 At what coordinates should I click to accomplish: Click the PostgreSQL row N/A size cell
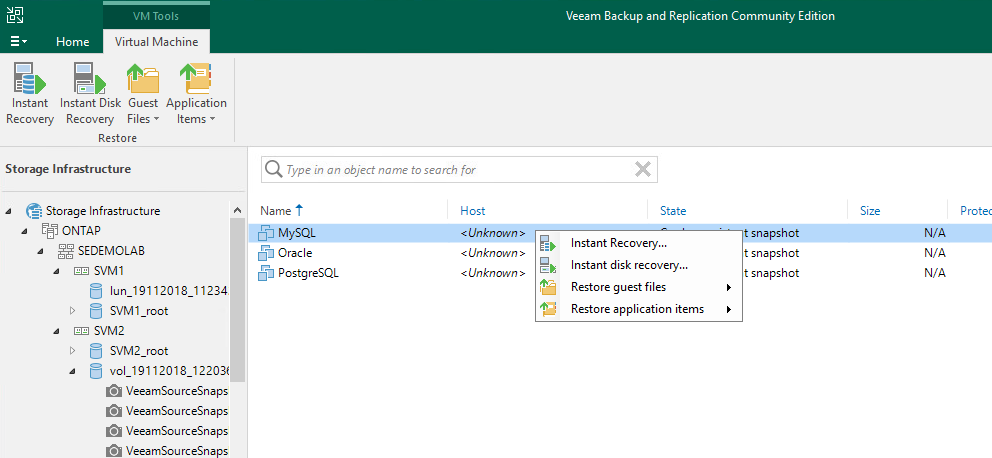[x=934, y=273]
